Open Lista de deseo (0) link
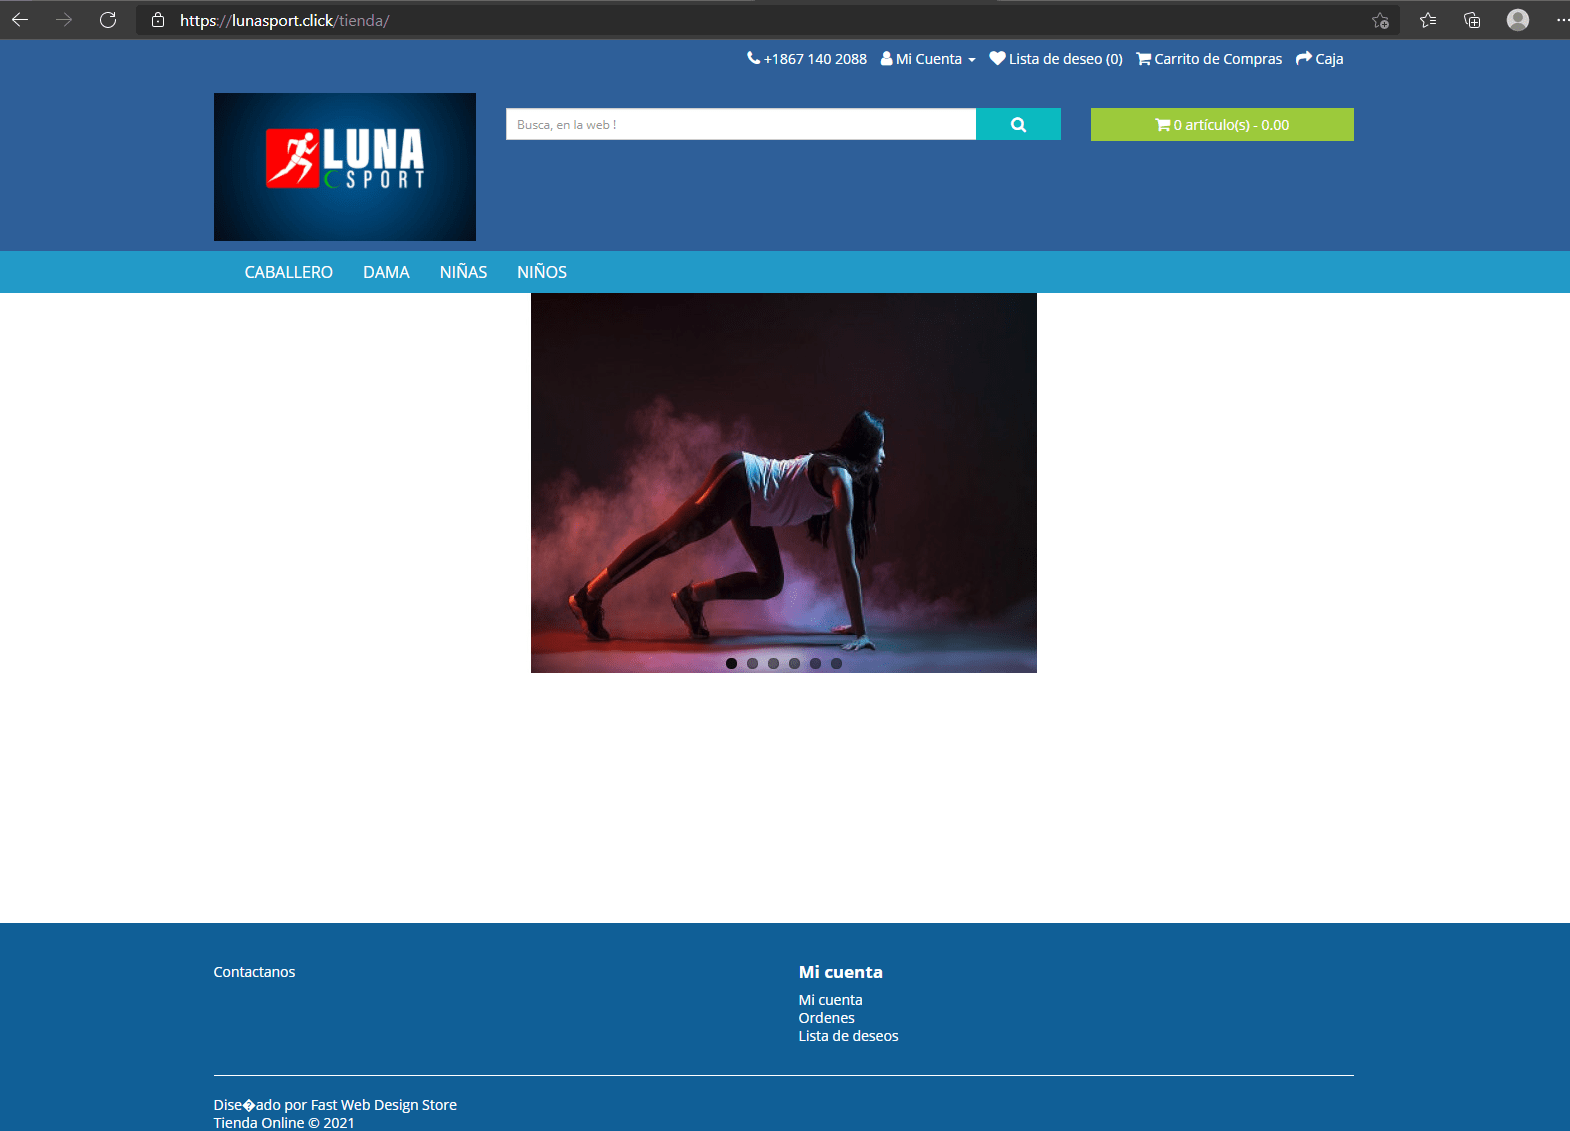 tap(1056, 59)
